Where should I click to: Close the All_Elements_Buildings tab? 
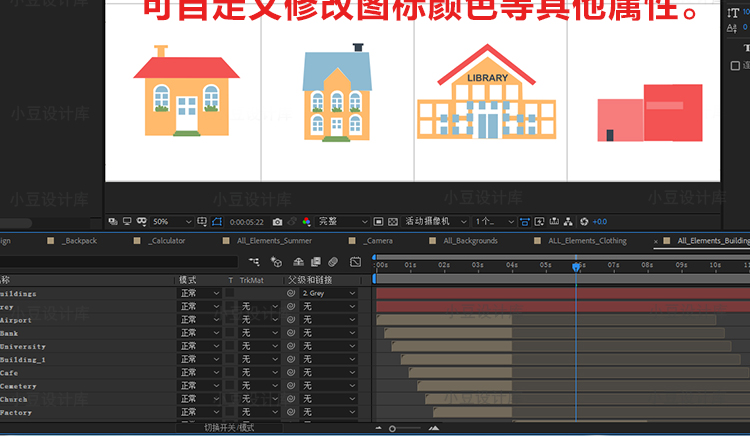click(x=655, y=241)
